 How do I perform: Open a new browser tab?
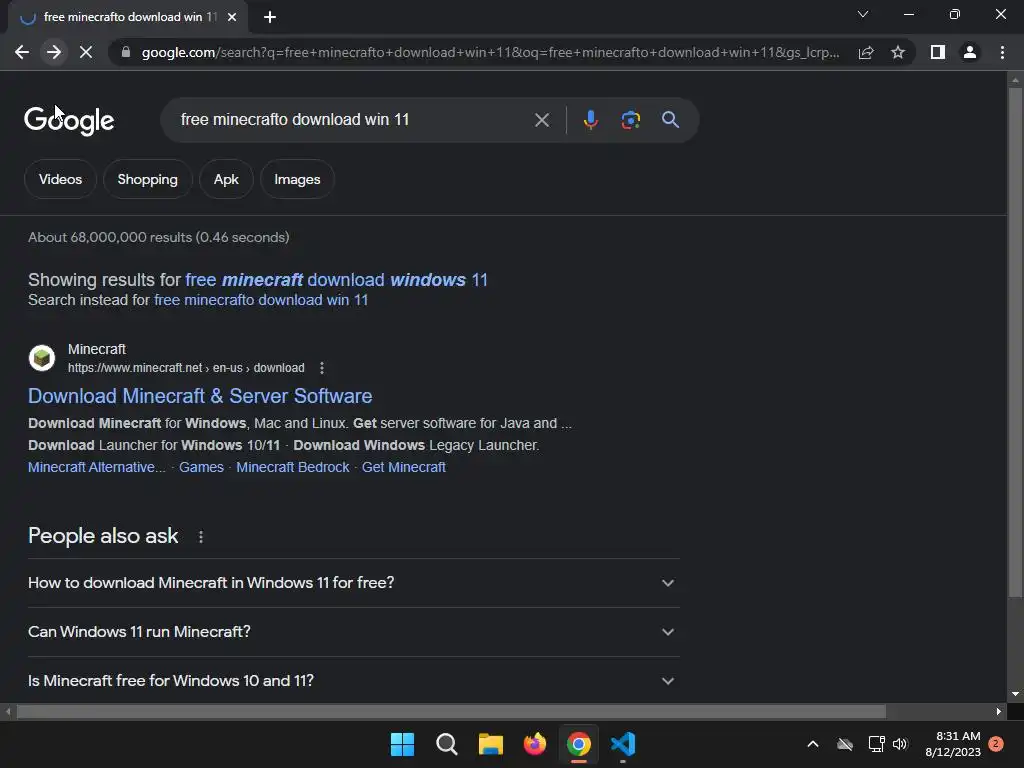click(270, 18)
